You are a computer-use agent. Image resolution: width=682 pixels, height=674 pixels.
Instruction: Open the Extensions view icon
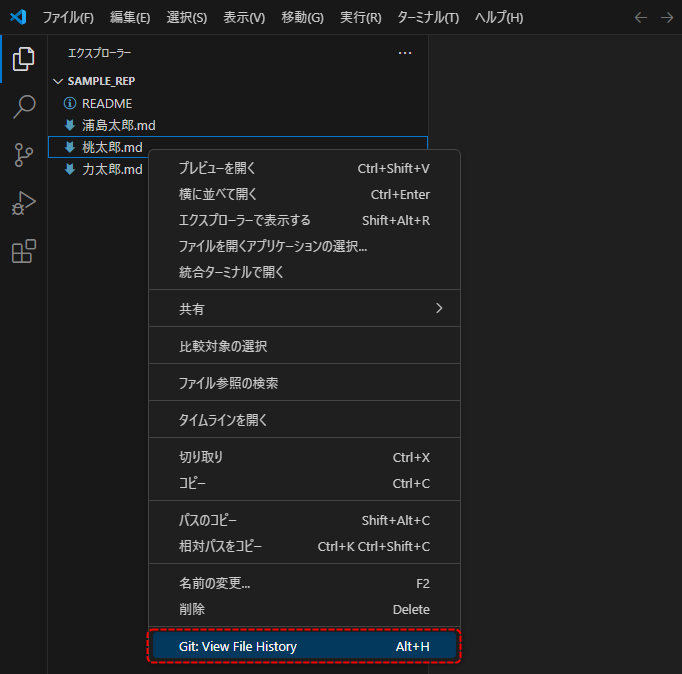point(23,251)
